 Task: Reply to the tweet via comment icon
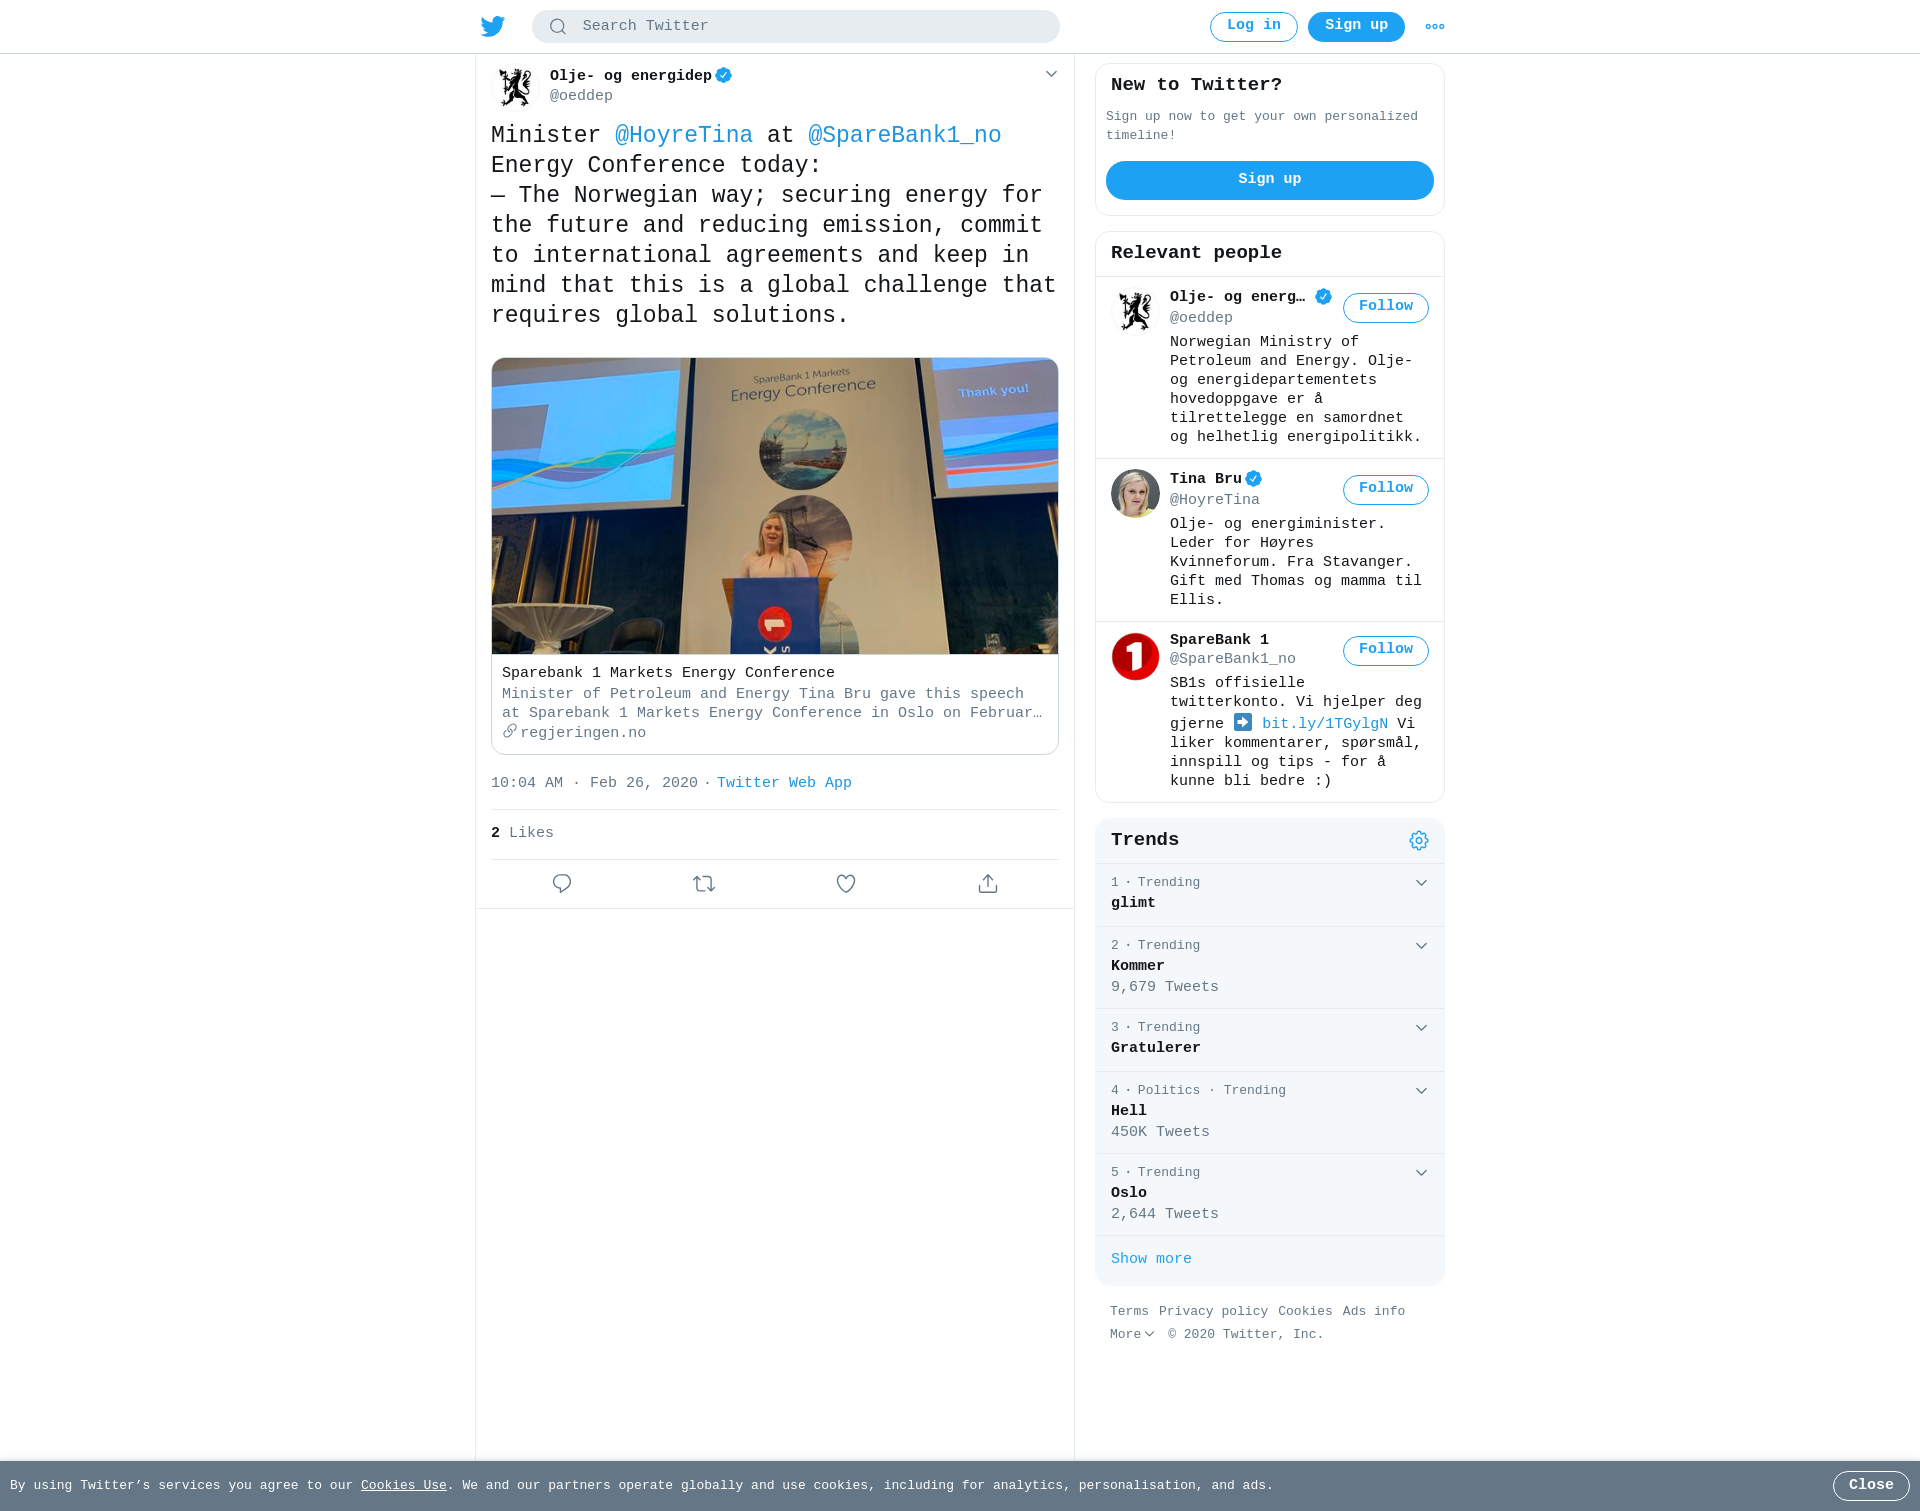(562, 884)
